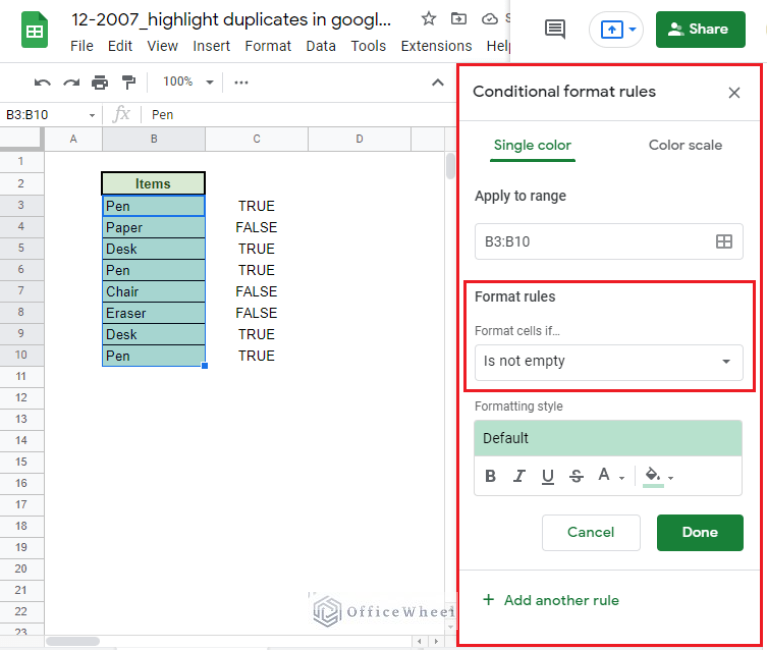Check cloud save status icon
Viewport: 767px width, 650px height.
pyautogui.click(x=489, y=19)
